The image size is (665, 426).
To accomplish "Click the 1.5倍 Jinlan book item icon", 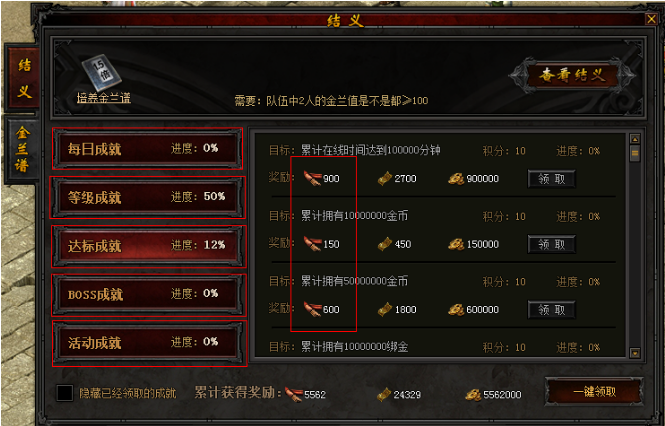I will tap(102, 73).
